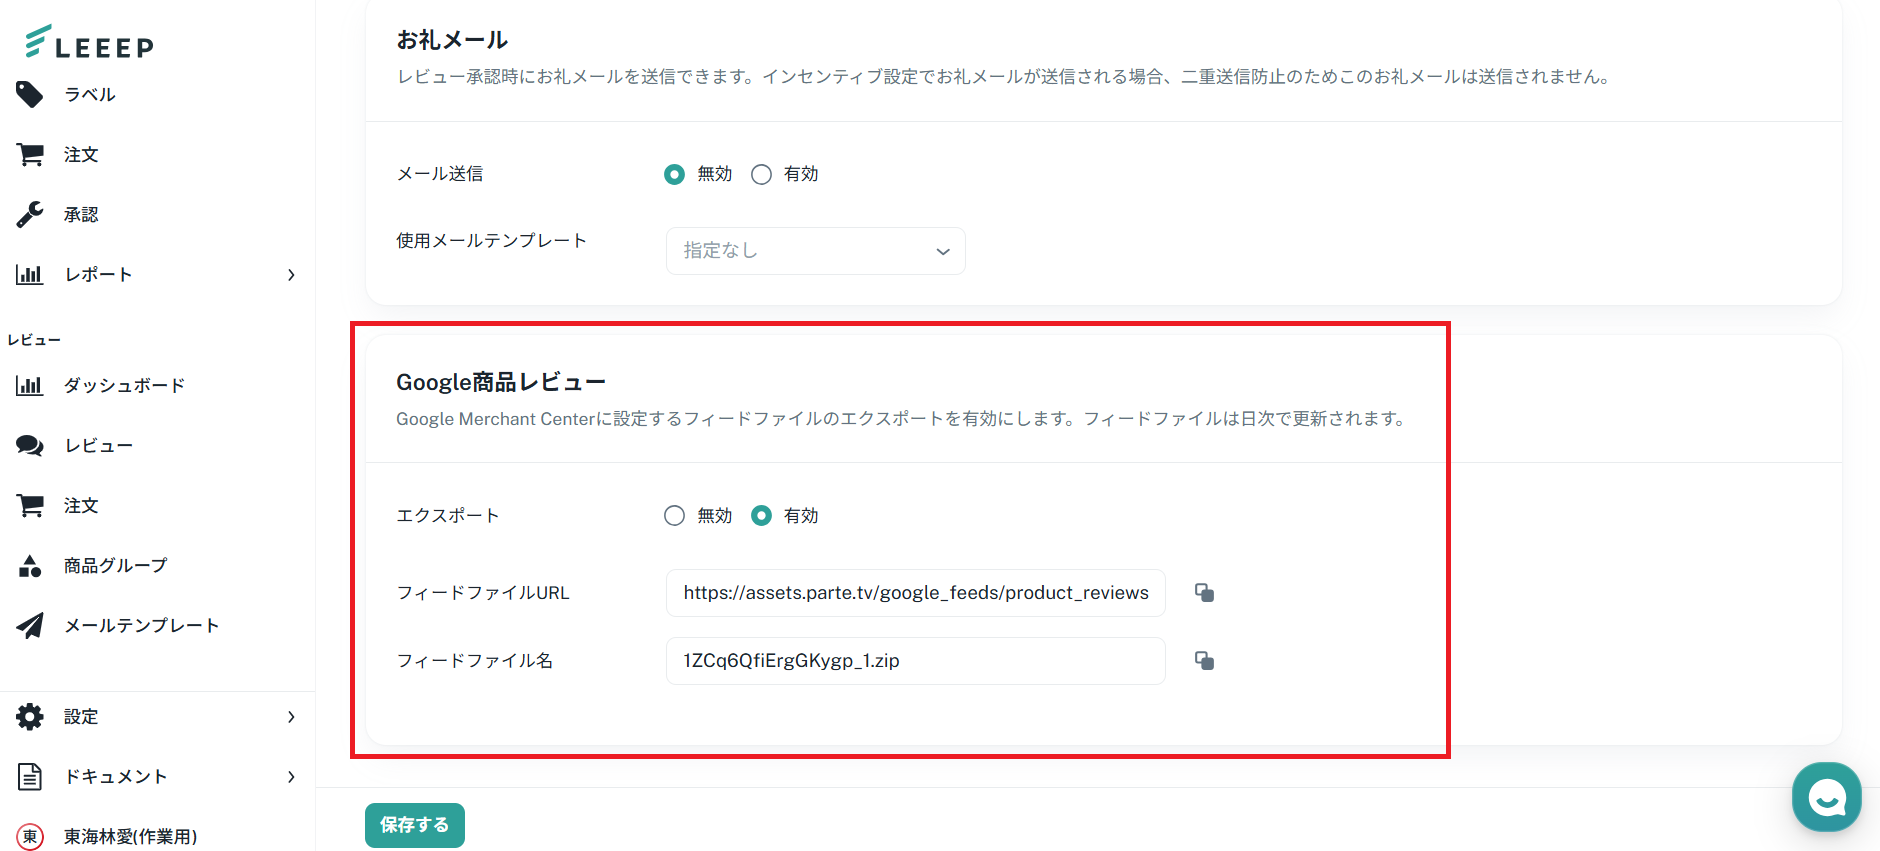Click the フィードファイル名 input field
The height and width of the screenshot is (851, 1880).
click(x=916, y=661)
